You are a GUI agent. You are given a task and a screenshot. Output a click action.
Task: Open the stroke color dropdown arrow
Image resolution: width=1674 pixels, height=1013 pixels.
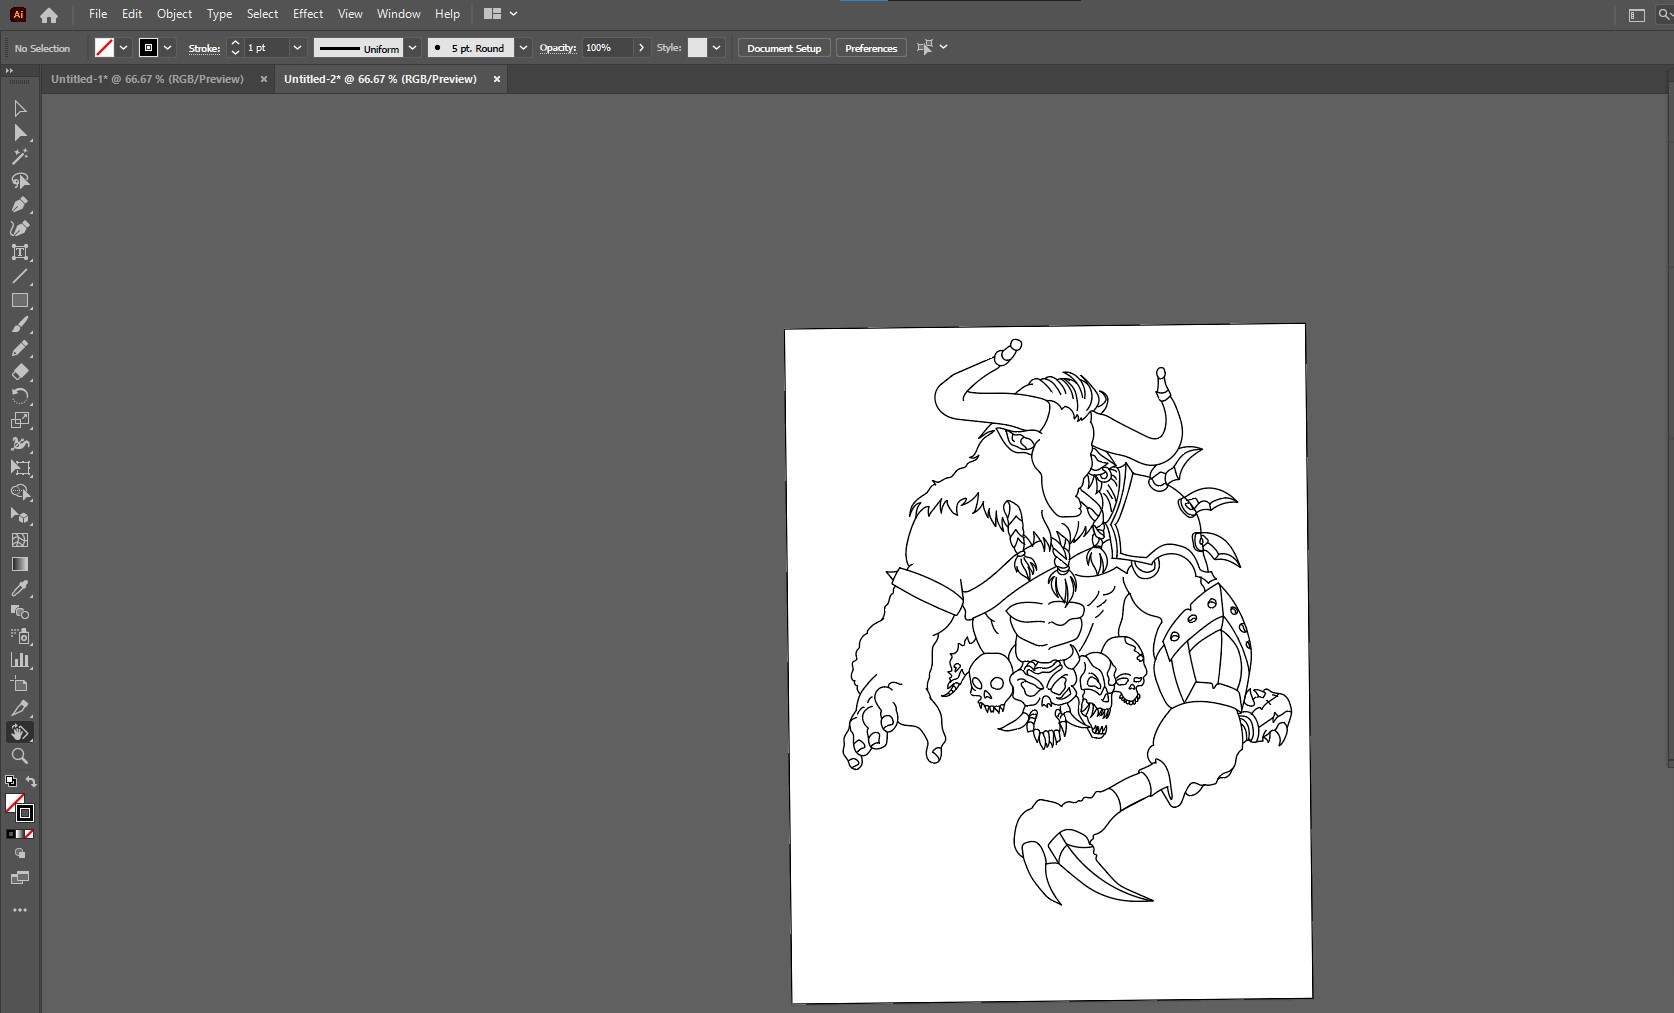168,48
